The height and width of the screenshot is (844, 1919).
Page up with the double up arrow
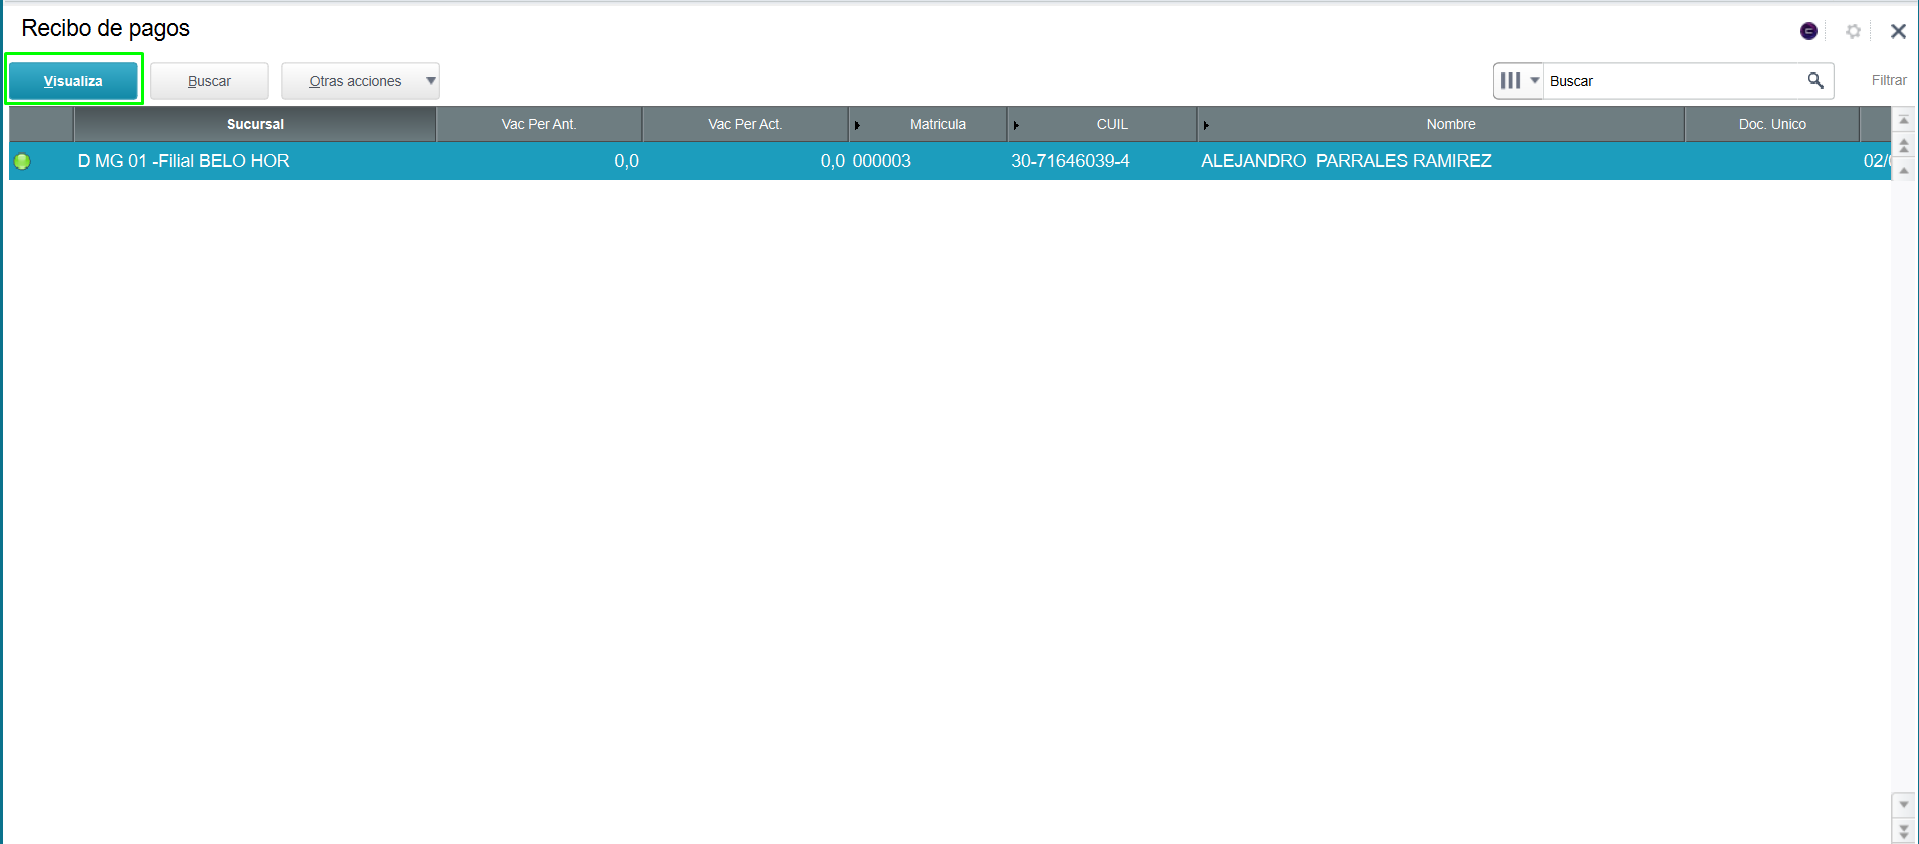[1904, 146]
